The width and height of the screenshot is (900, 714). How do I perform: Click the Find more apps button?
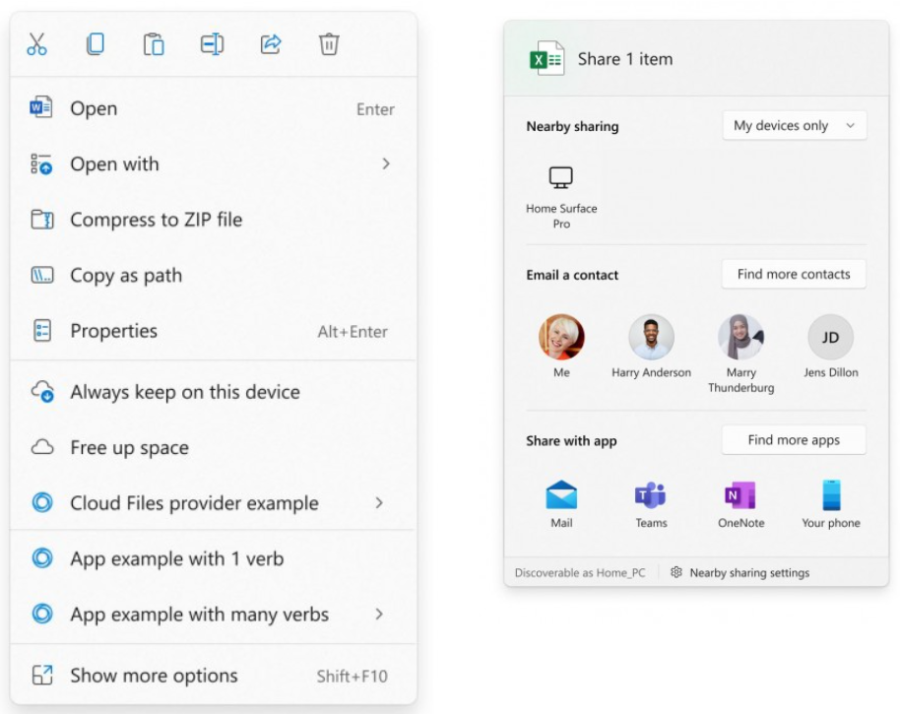(x=794, y=440)
